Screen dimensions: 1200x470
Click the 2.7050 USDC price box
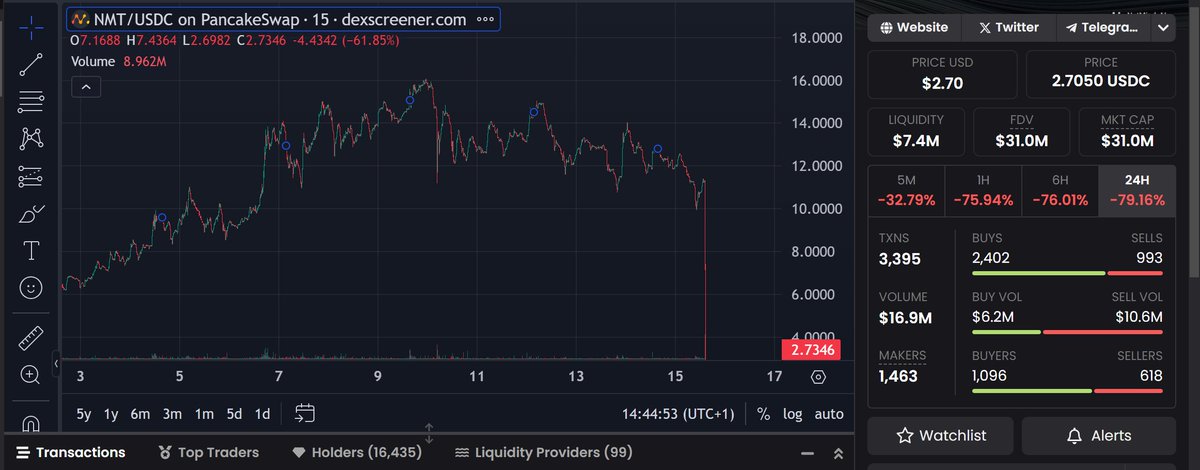tap(1101, 74)
